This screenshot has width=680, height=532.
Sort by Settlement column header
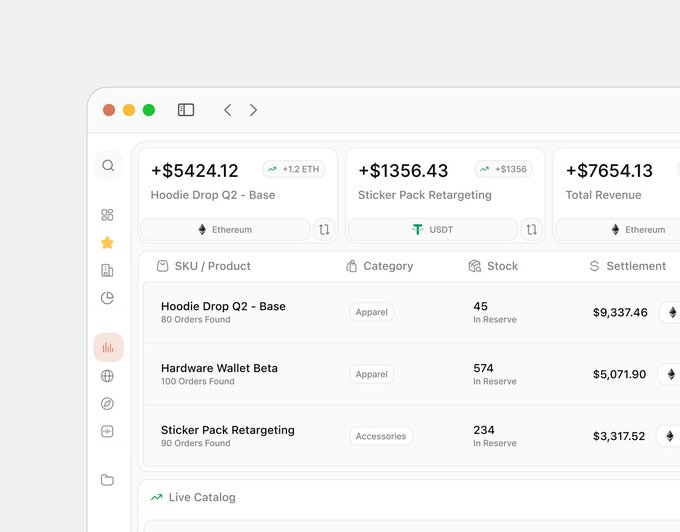pos(628,266)
